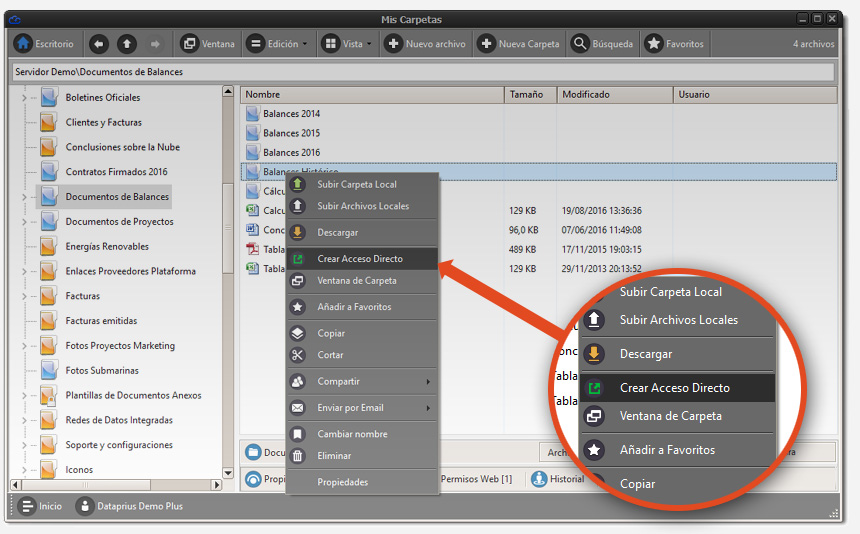Click Nuevo archivo button
Image resolution: width=860 pixels, height=534 pixels.
[x=425, y=44]
